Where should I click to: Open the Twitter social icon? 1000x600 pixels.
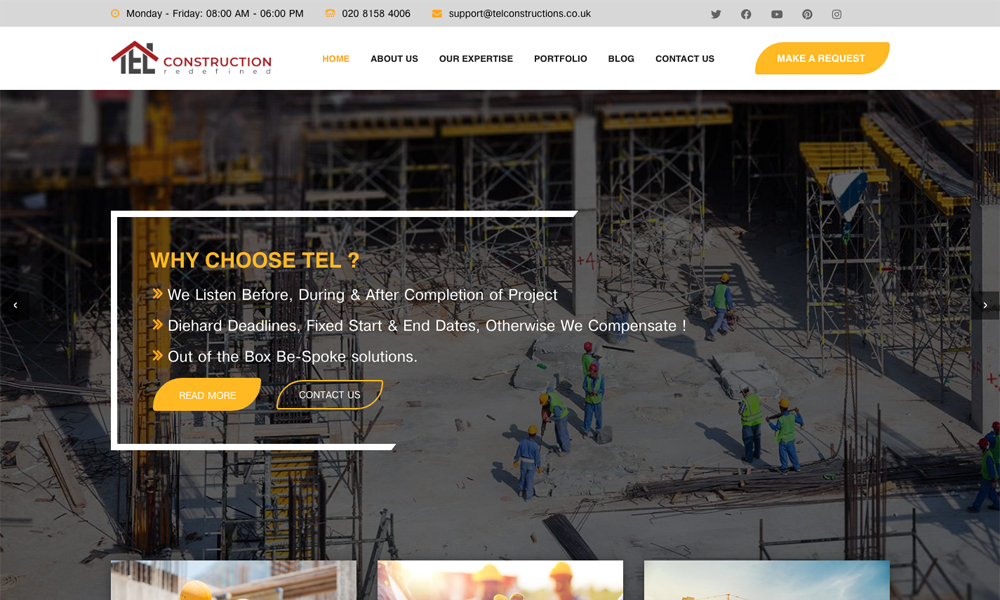point(716,14)
